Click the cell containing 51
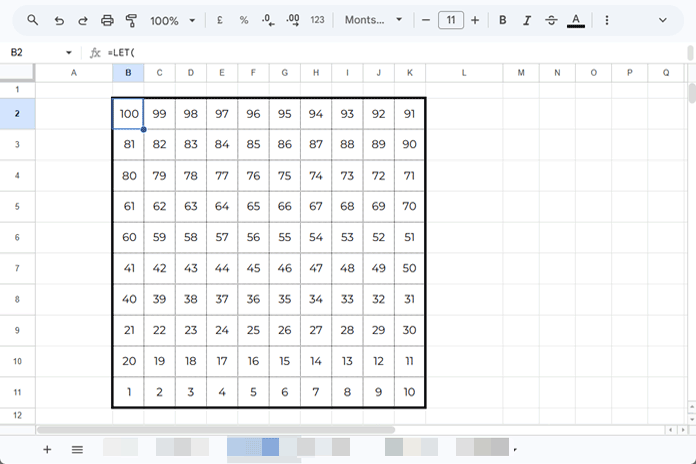Viewport: 696px width, 464px height. [x=409, y=237]
